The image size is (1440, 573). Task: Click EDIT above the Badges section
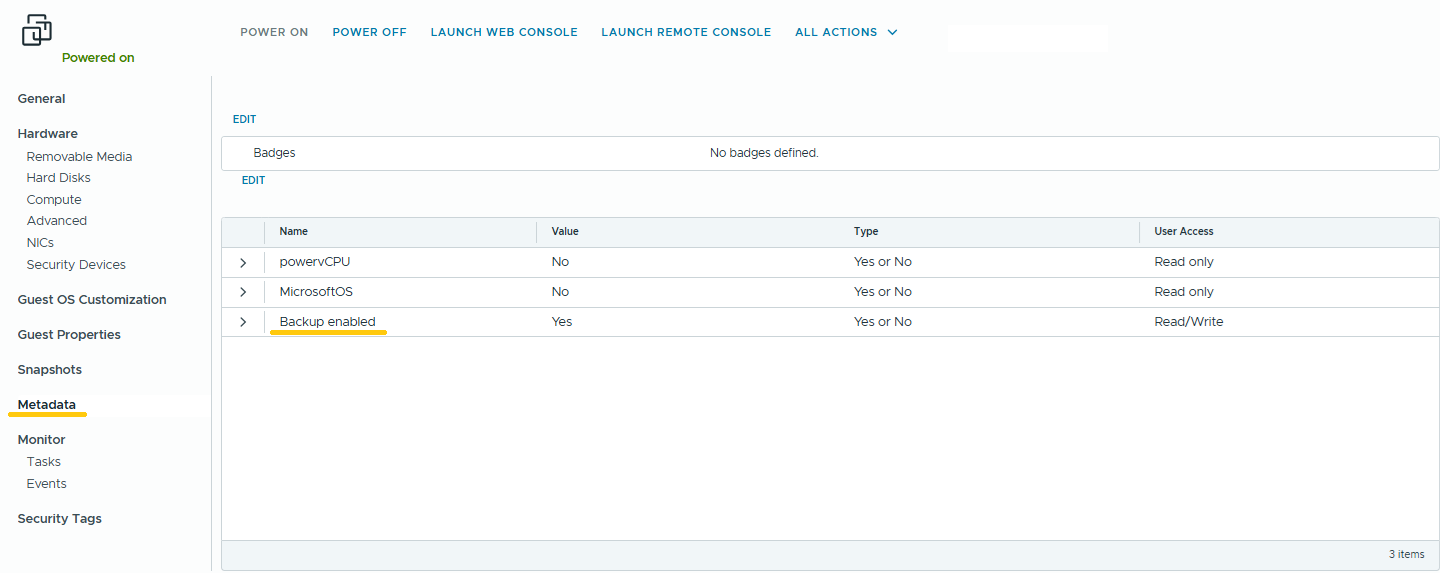tap(244, 119)
